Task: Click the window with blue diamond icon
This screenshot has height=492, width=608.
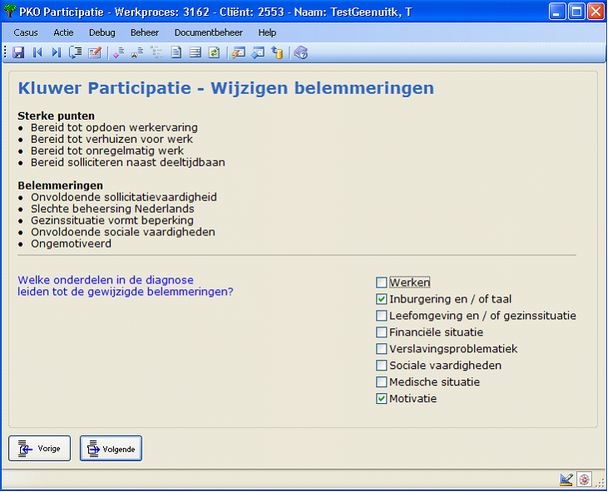Action: (258, 52)
